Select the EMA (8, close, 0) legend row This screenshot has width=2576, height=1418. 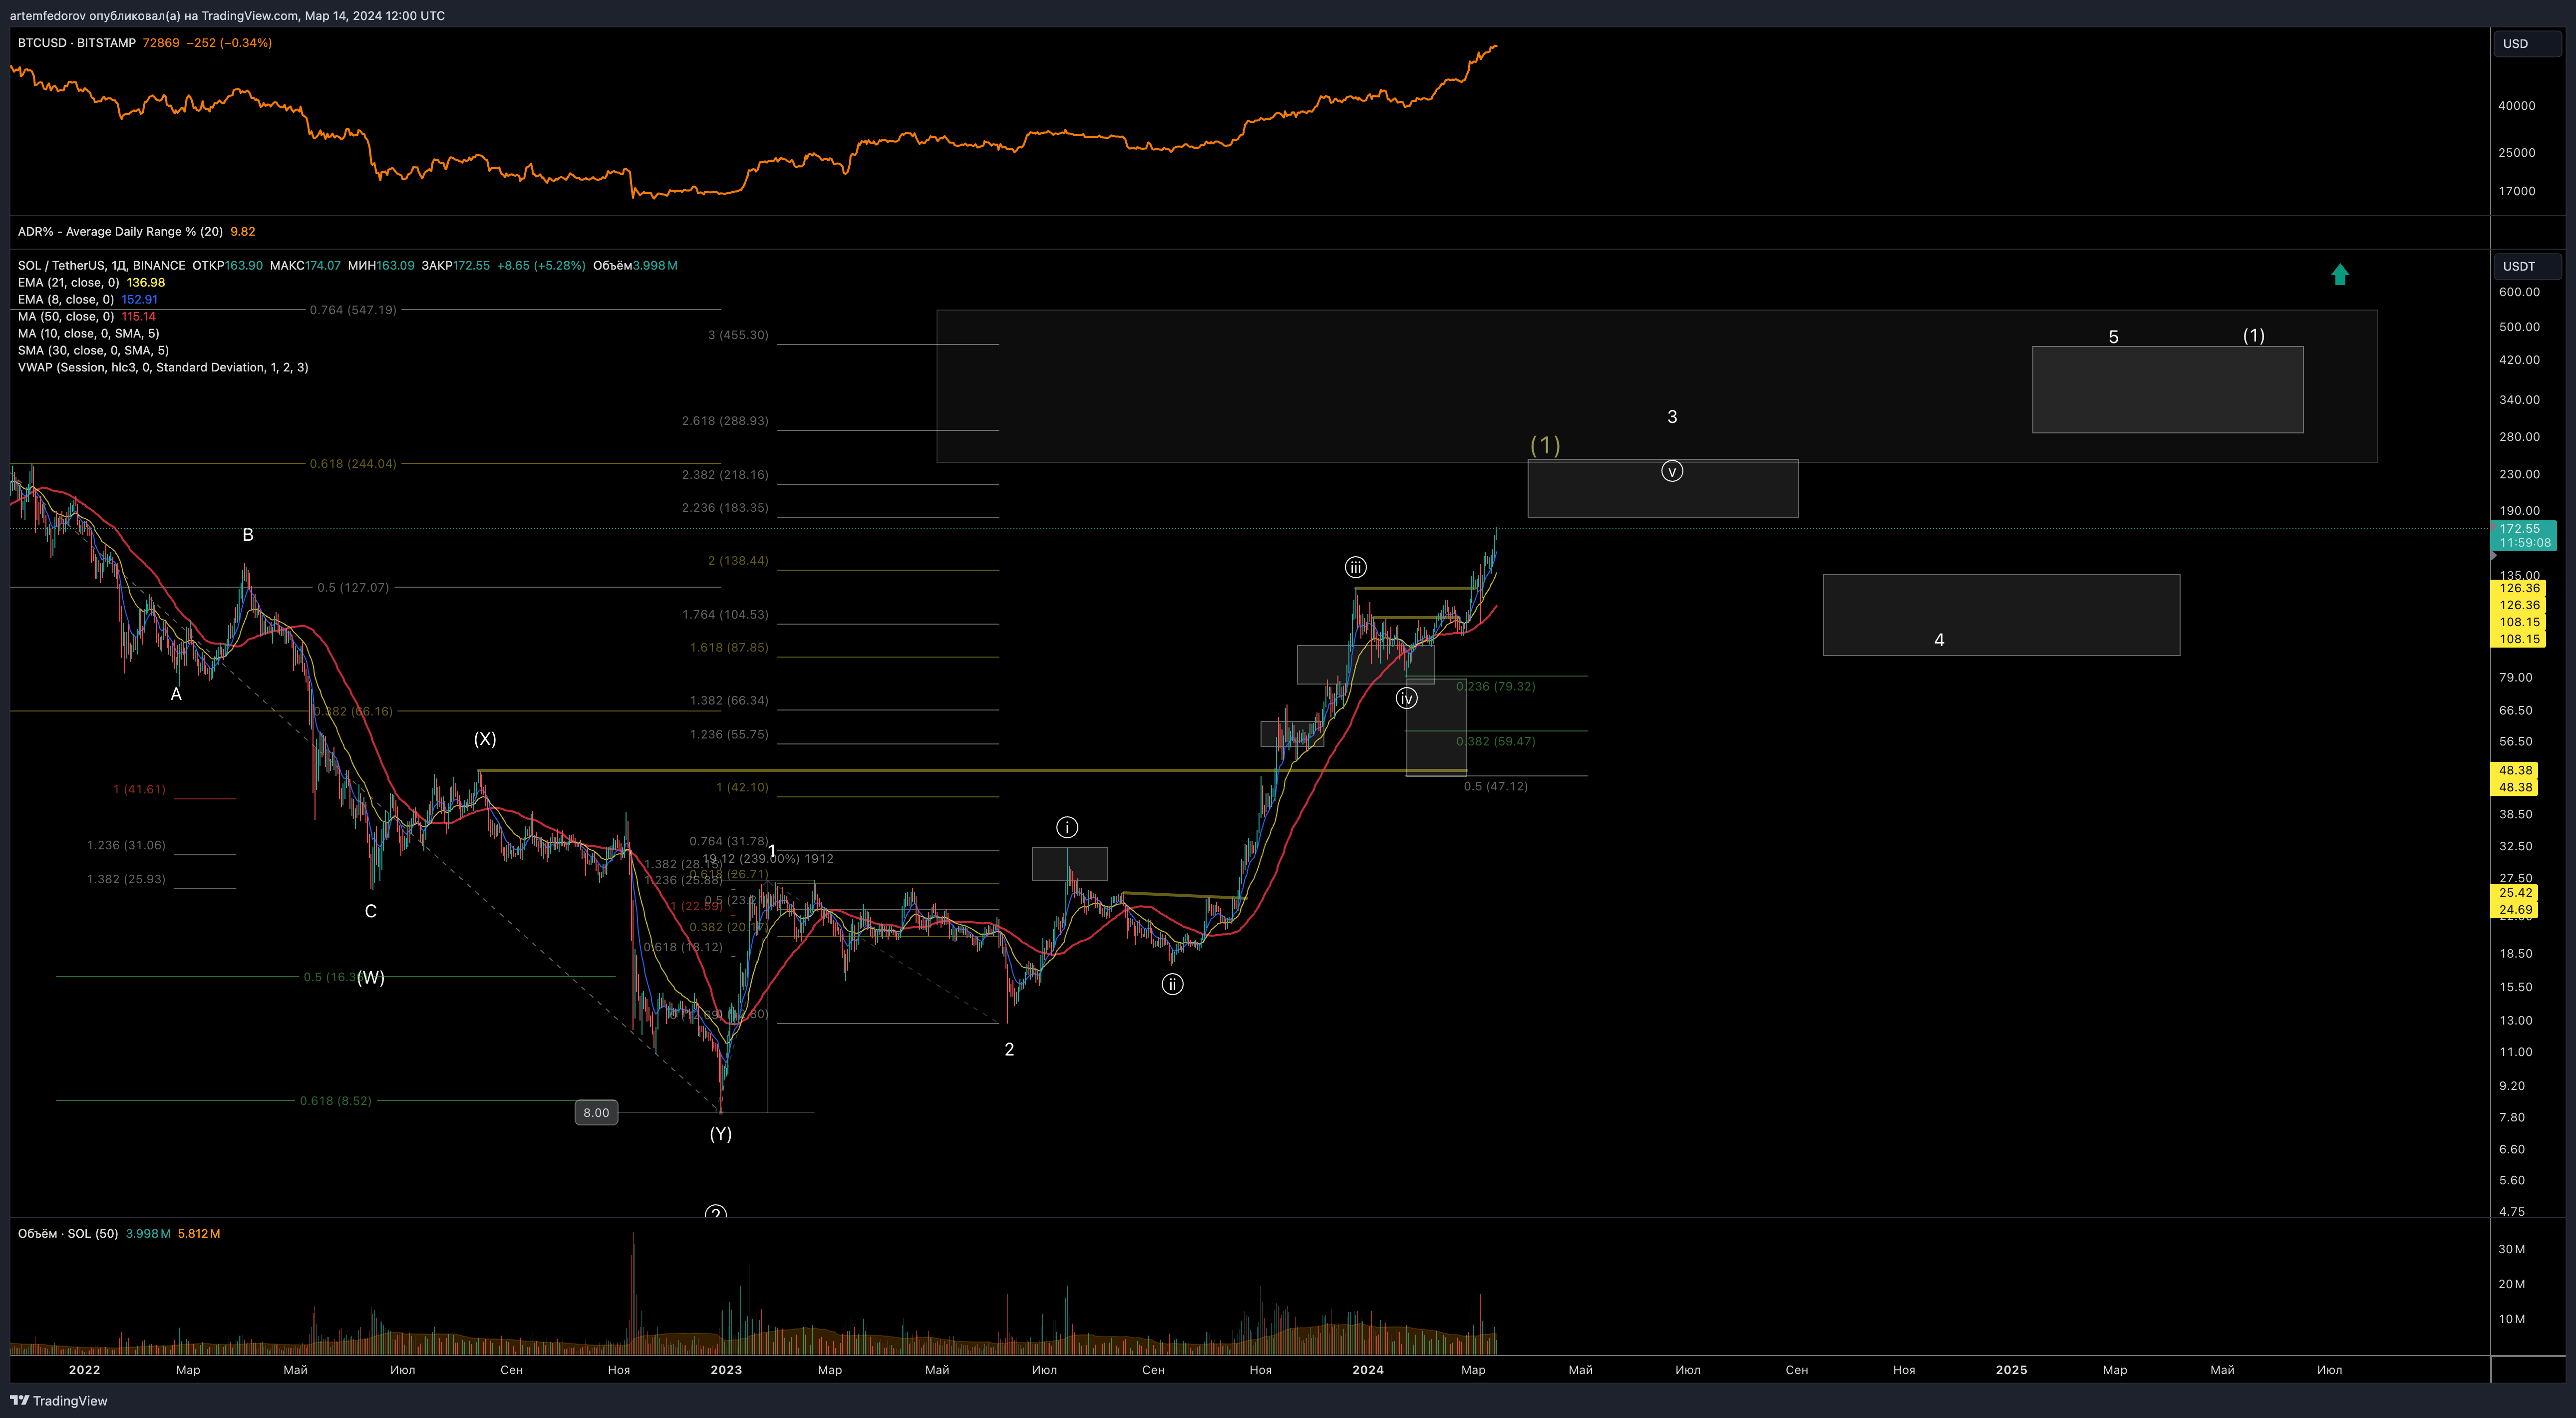[x=87, y=299]
